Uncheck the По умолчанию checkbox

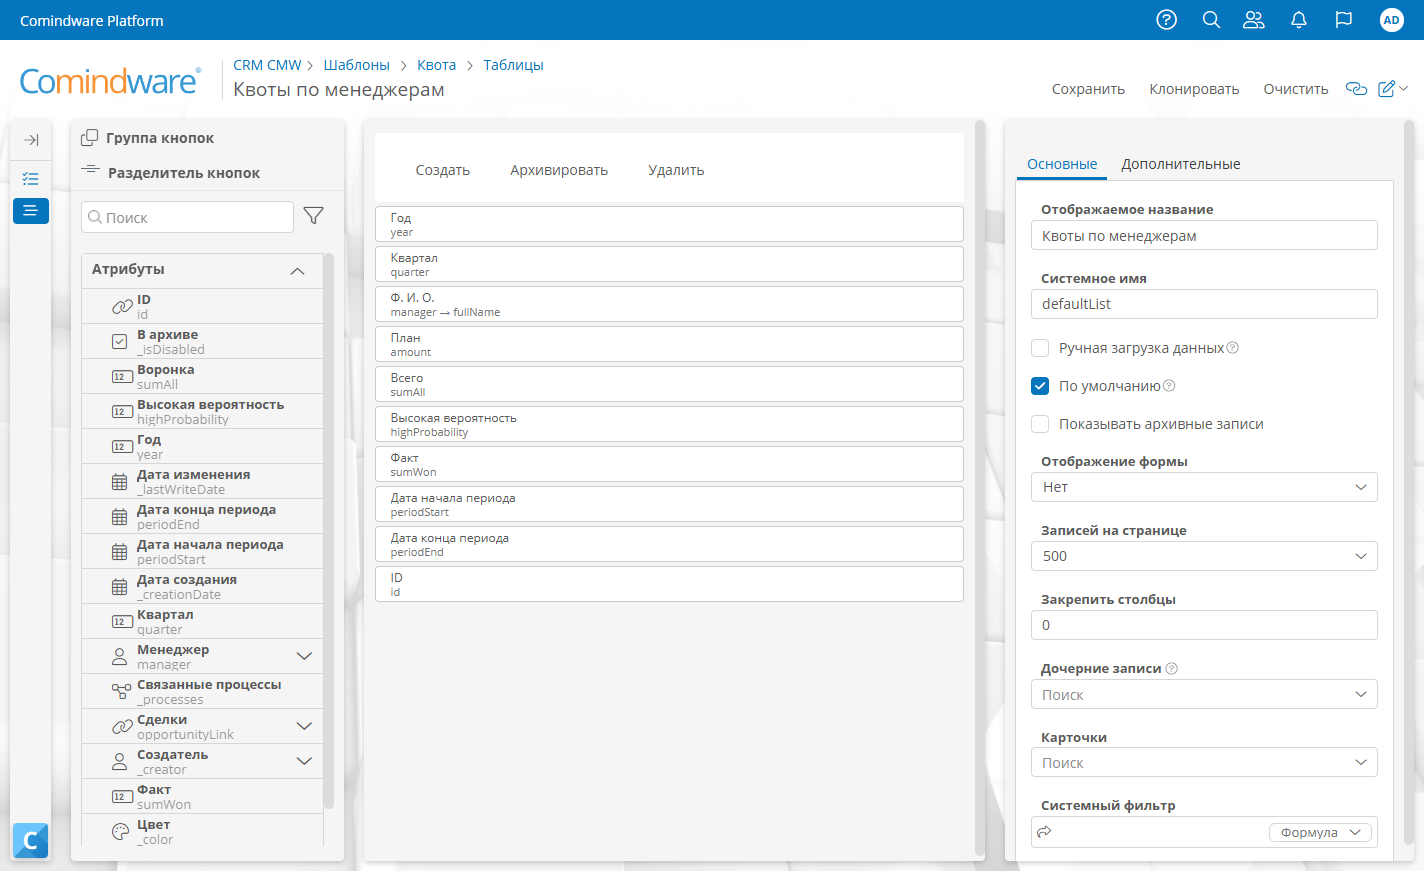[1040, 386]
